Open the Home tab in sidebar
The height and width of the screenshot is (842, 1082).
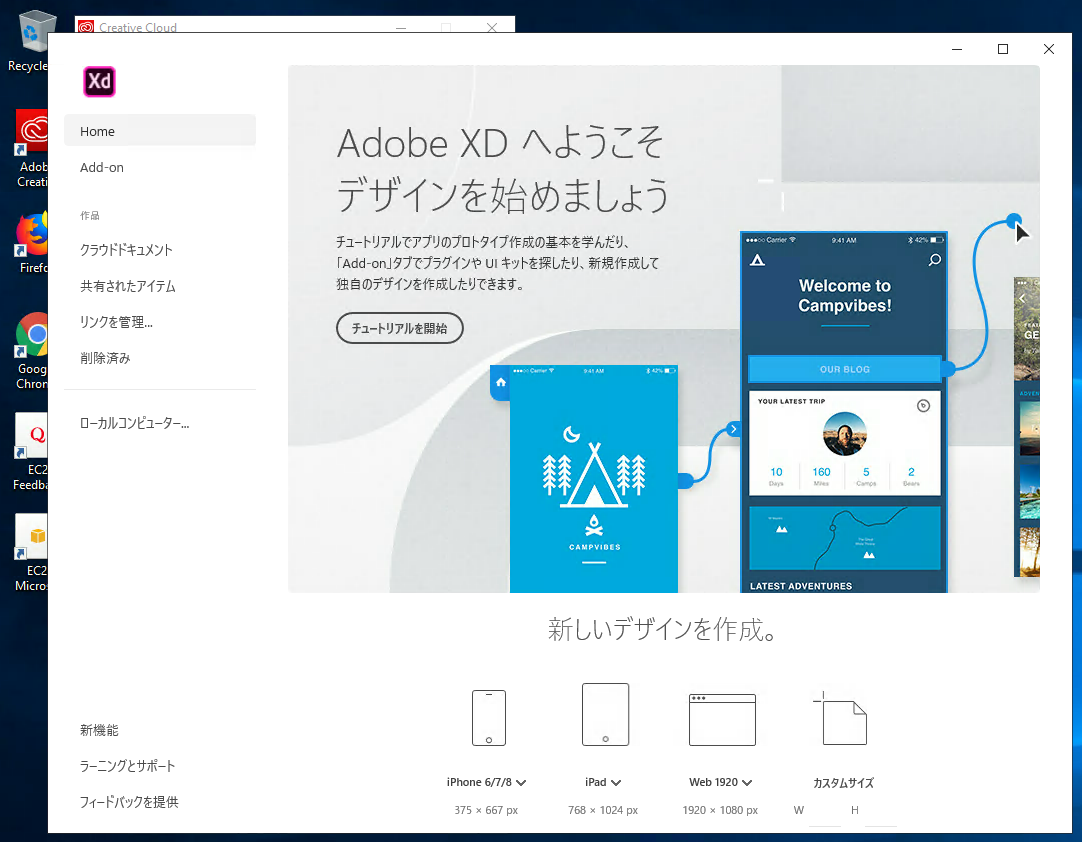point(160,130)
